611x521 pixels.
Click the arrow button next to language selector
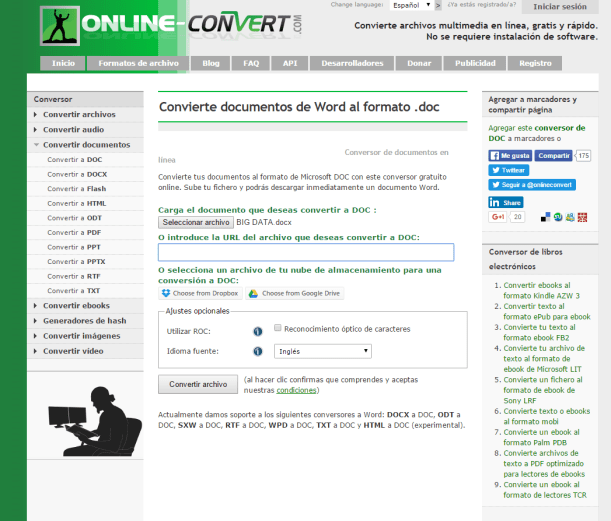point(438,5)
